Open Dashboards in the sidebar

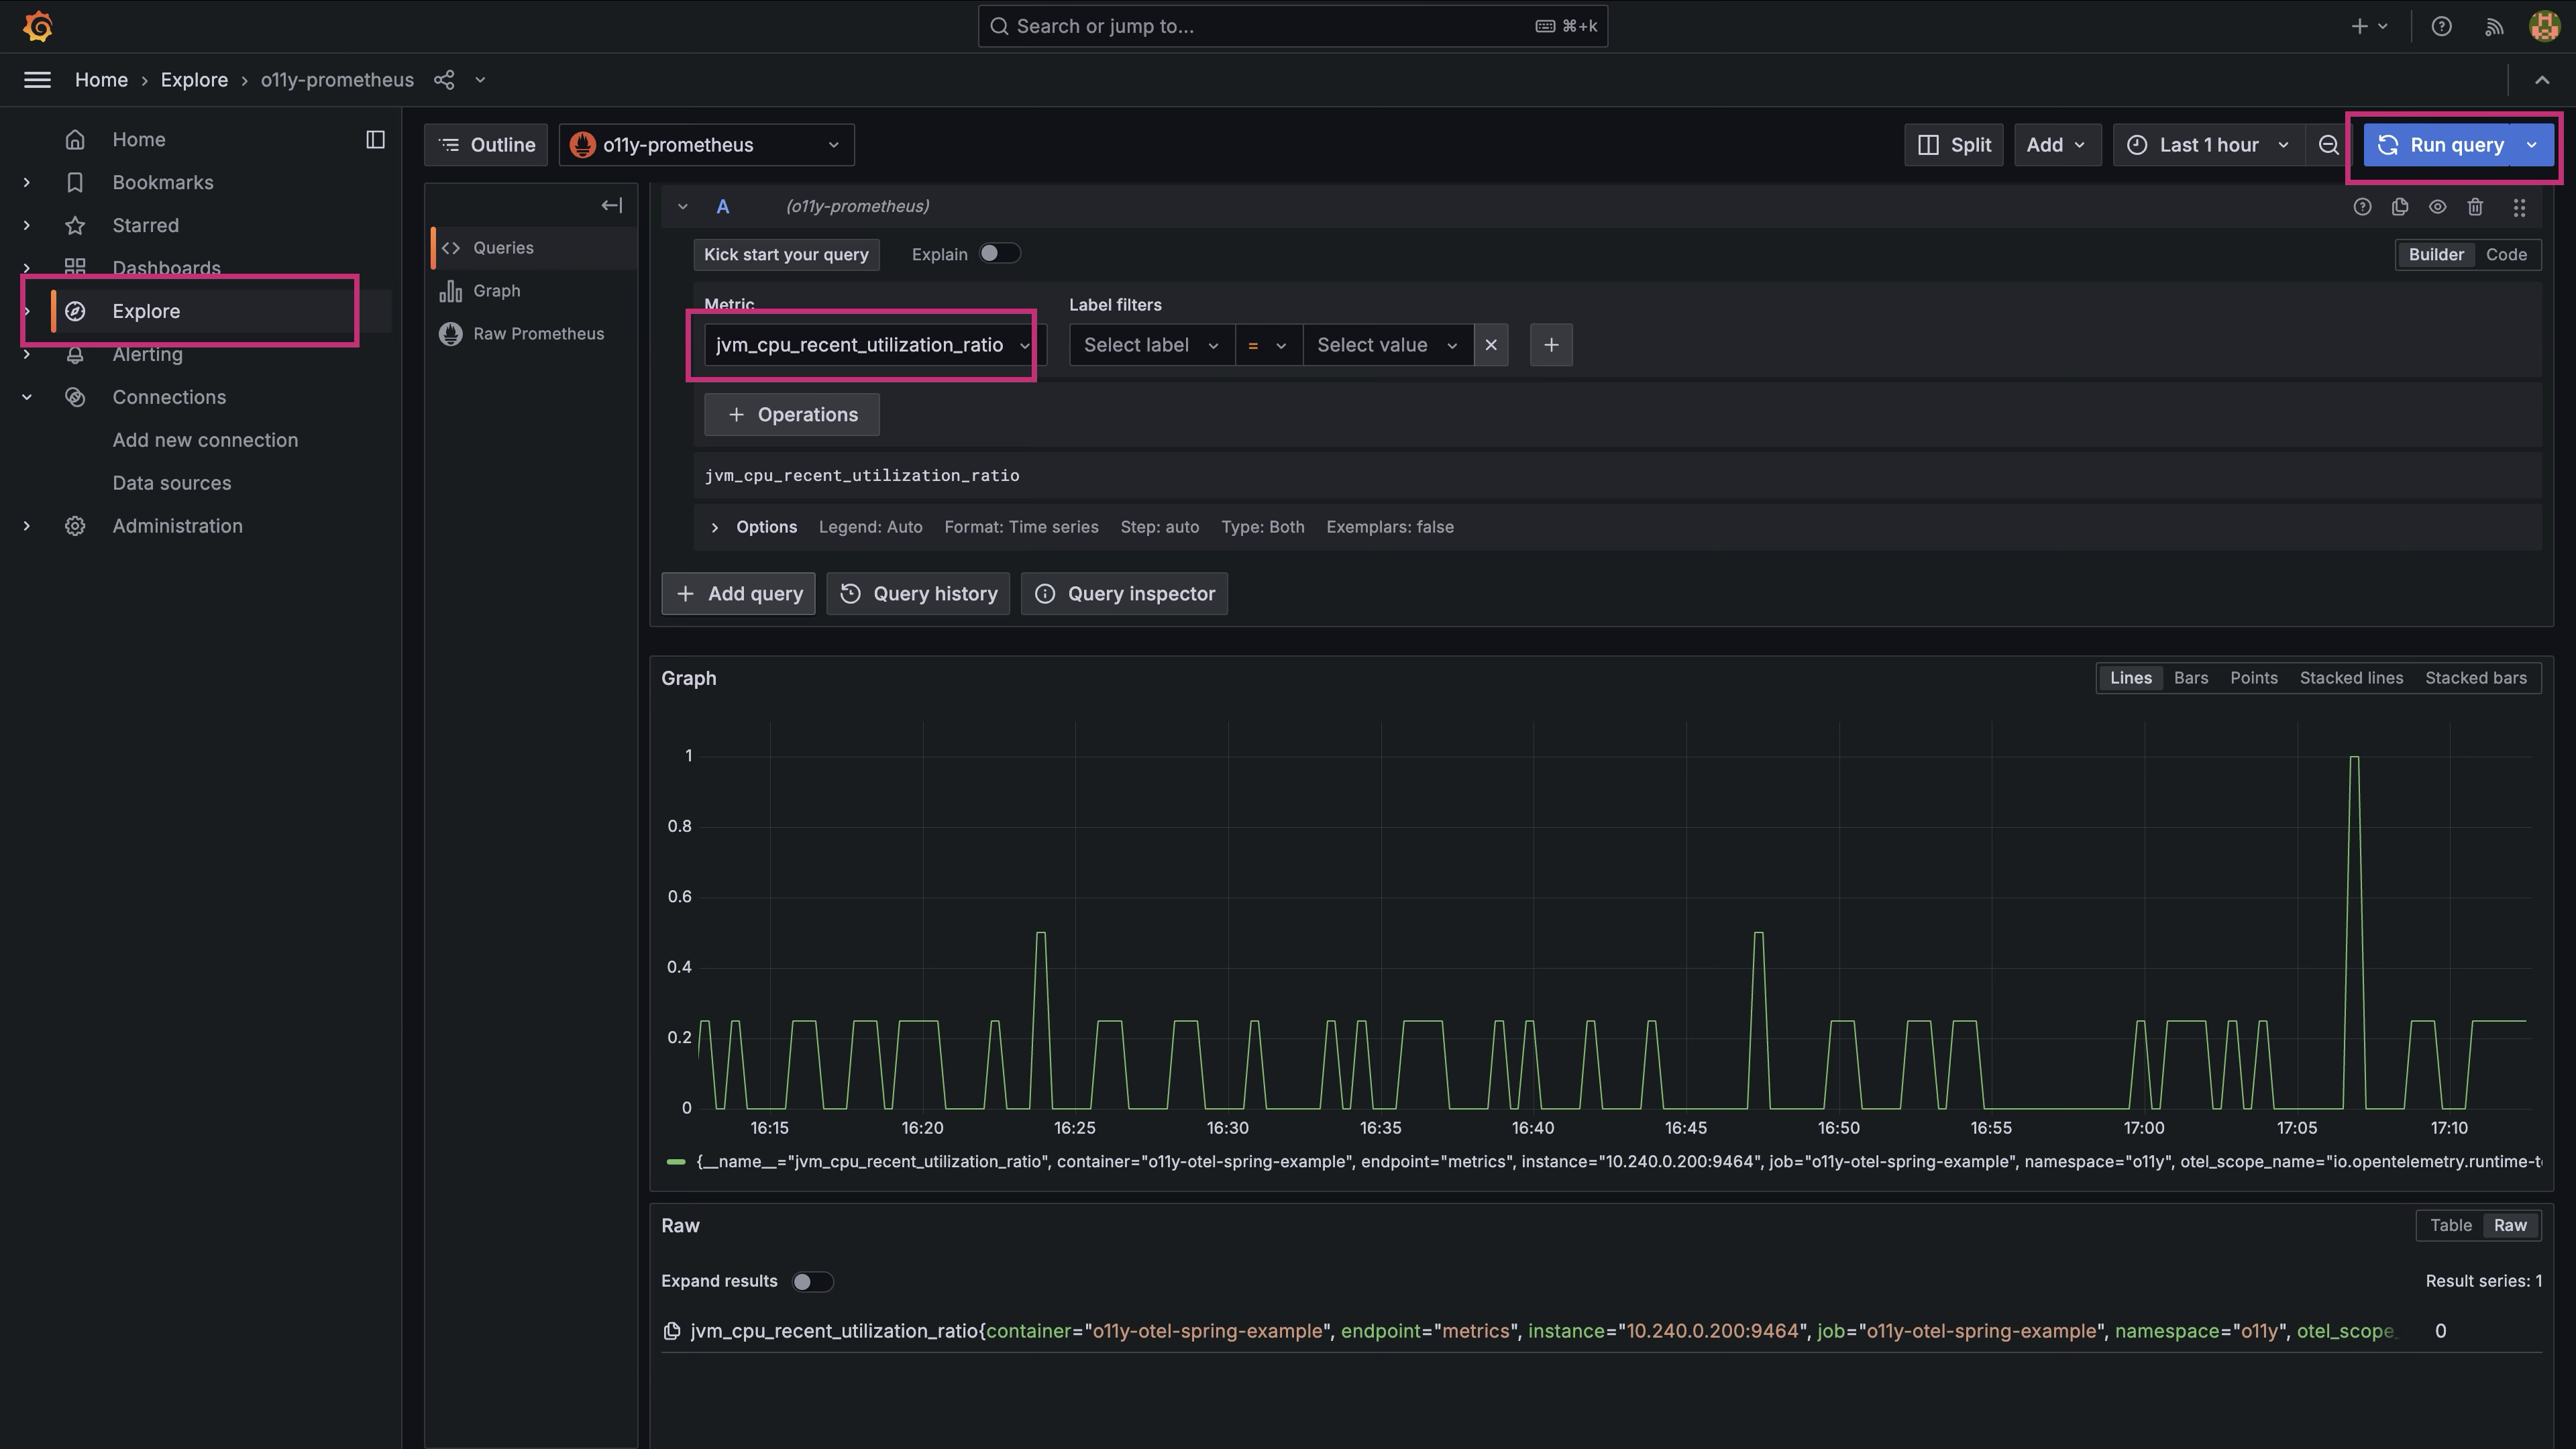coord(166,268)
